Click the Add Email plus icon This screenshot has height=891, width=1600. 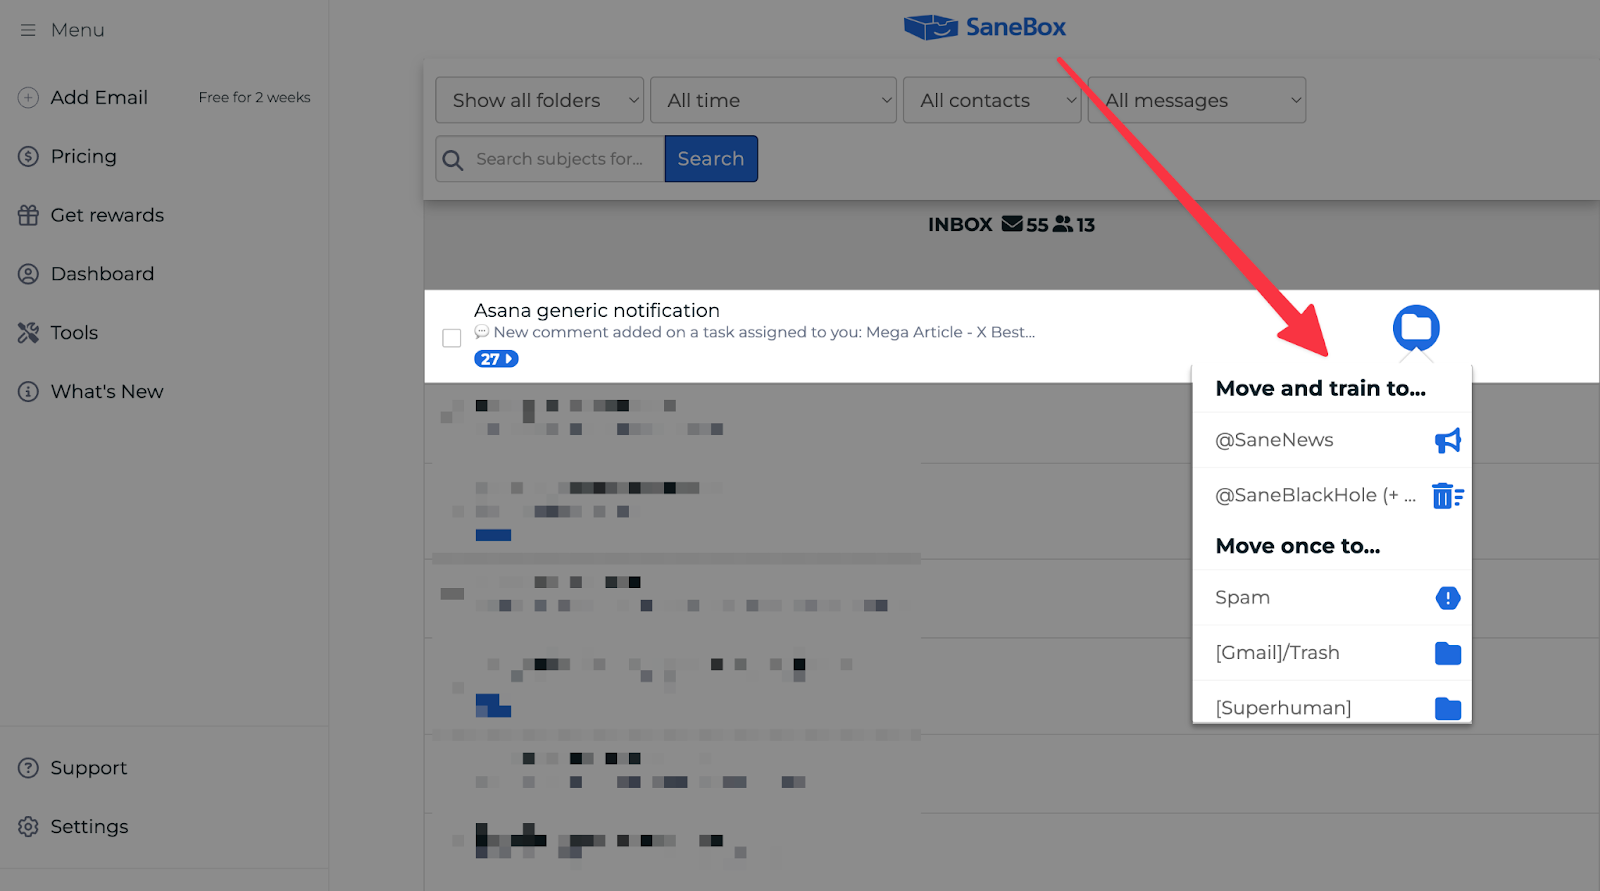click(x=28, y=98)
